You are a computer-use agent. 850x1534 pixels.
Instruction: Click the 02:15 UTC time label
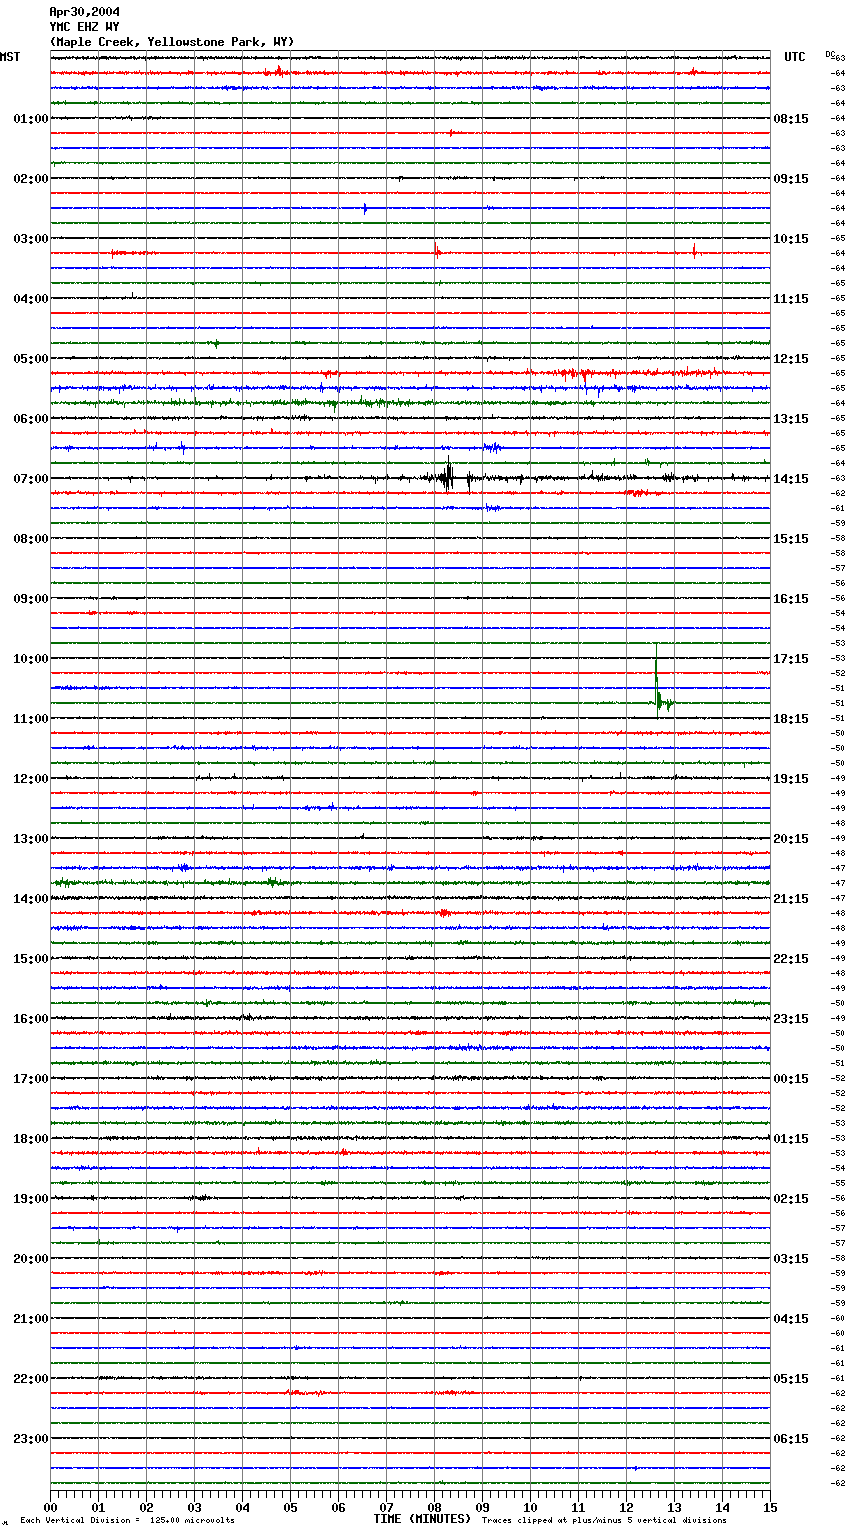[791, 1198]
